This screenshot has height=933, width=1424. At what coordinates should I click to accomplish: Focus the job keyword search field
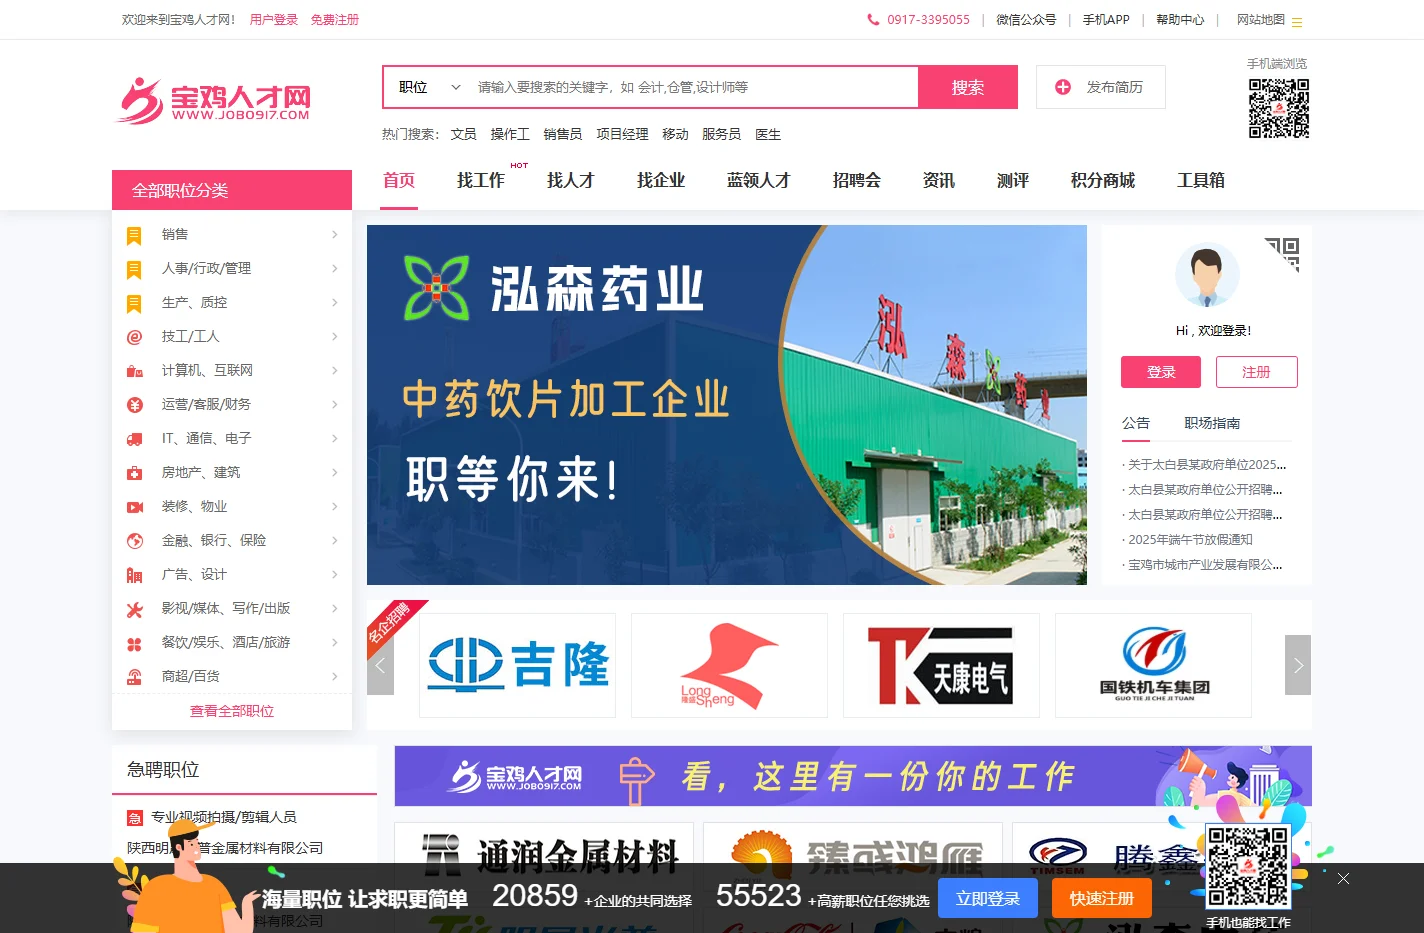tap(692, 87)
